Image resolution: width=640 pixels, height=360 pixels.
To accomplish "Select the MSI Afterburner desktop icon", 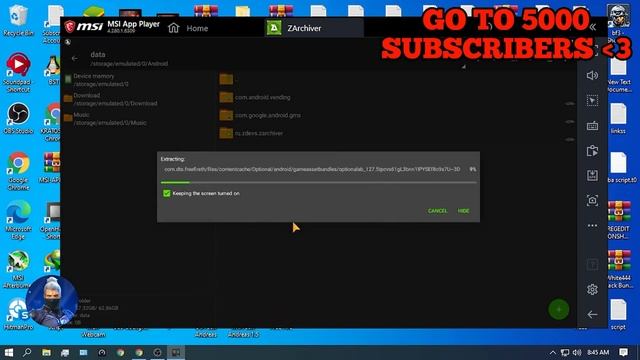I will click(x=18, y=269).
